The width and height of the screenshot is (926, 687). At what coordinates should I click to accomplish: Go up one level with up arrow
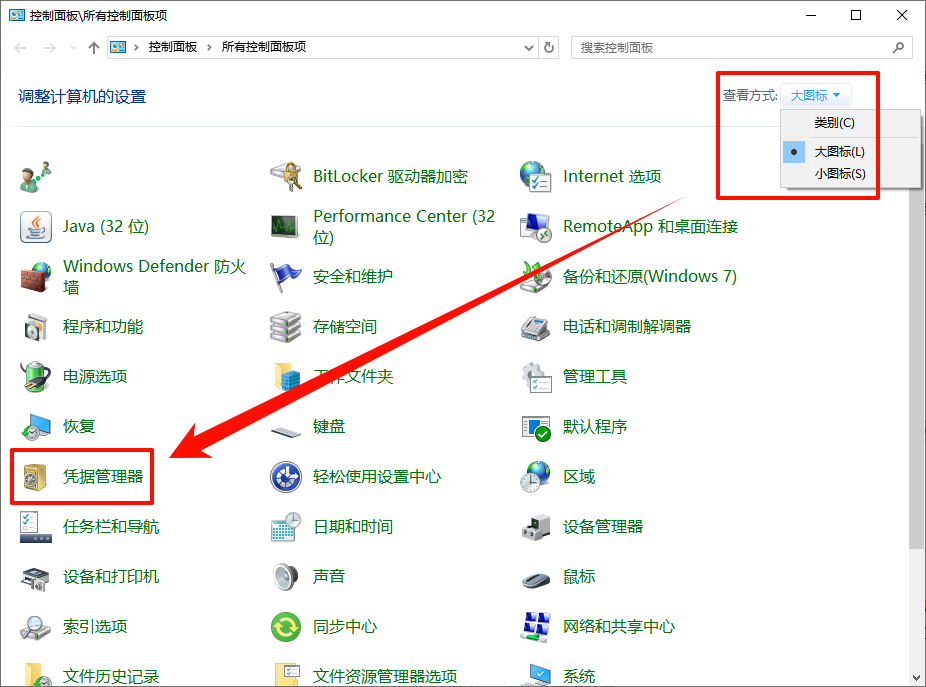tap(94, 48)
